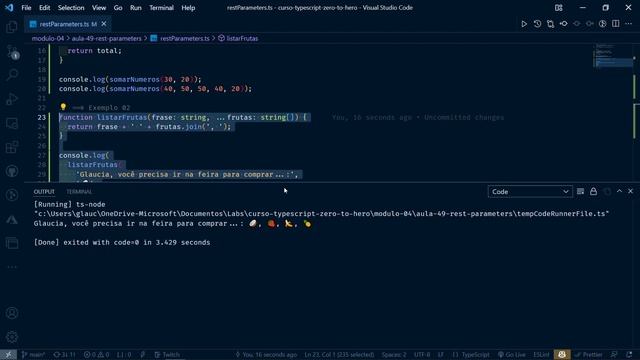Viewport: 640px width, 360px height.
Task: Open the Search view in the activity bar
Action: [12, 75]
